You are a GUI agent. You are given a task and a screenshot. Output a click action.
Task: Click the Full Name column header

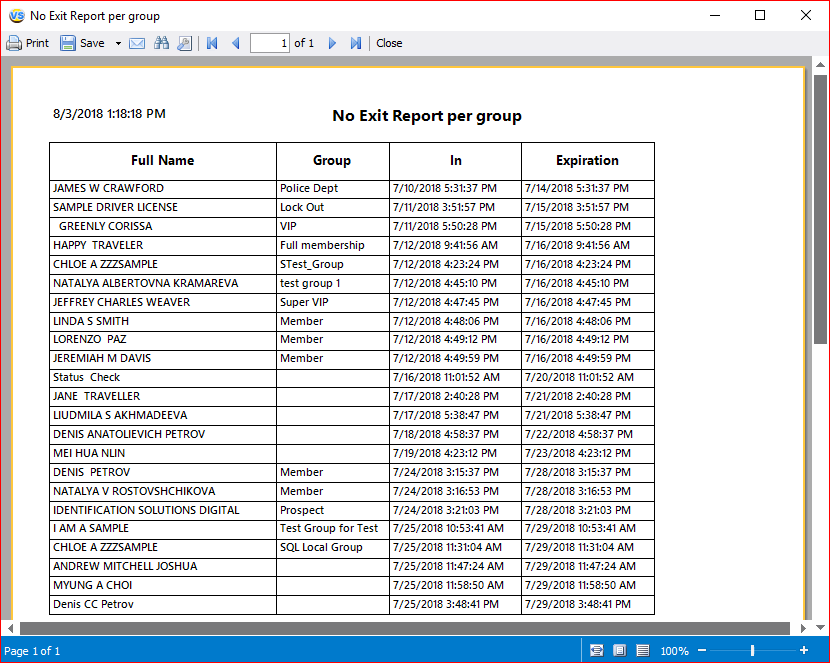point(163,161)
